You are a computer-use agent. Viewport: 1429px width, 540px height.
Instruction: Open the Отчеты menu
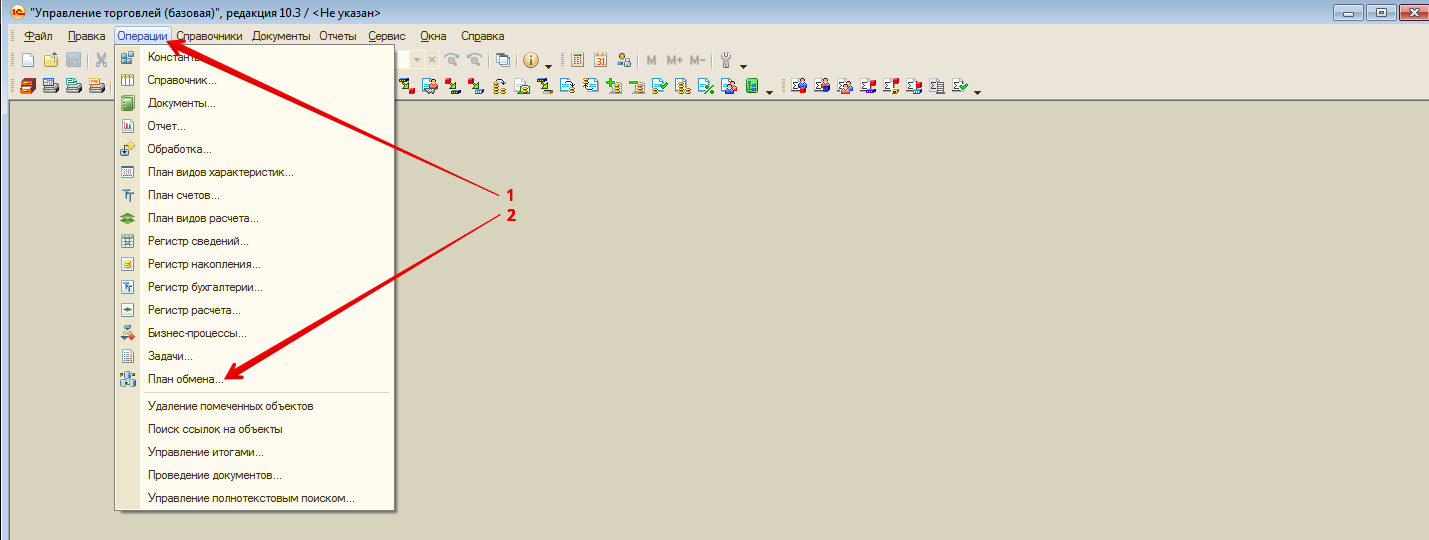[x=337, y=36]
